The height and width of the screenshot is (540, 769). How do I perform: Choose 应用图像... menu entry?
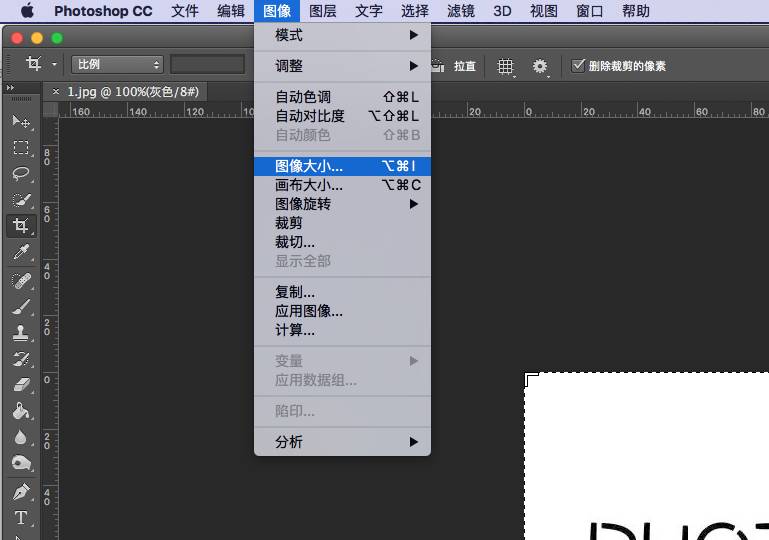click(342, 311)
